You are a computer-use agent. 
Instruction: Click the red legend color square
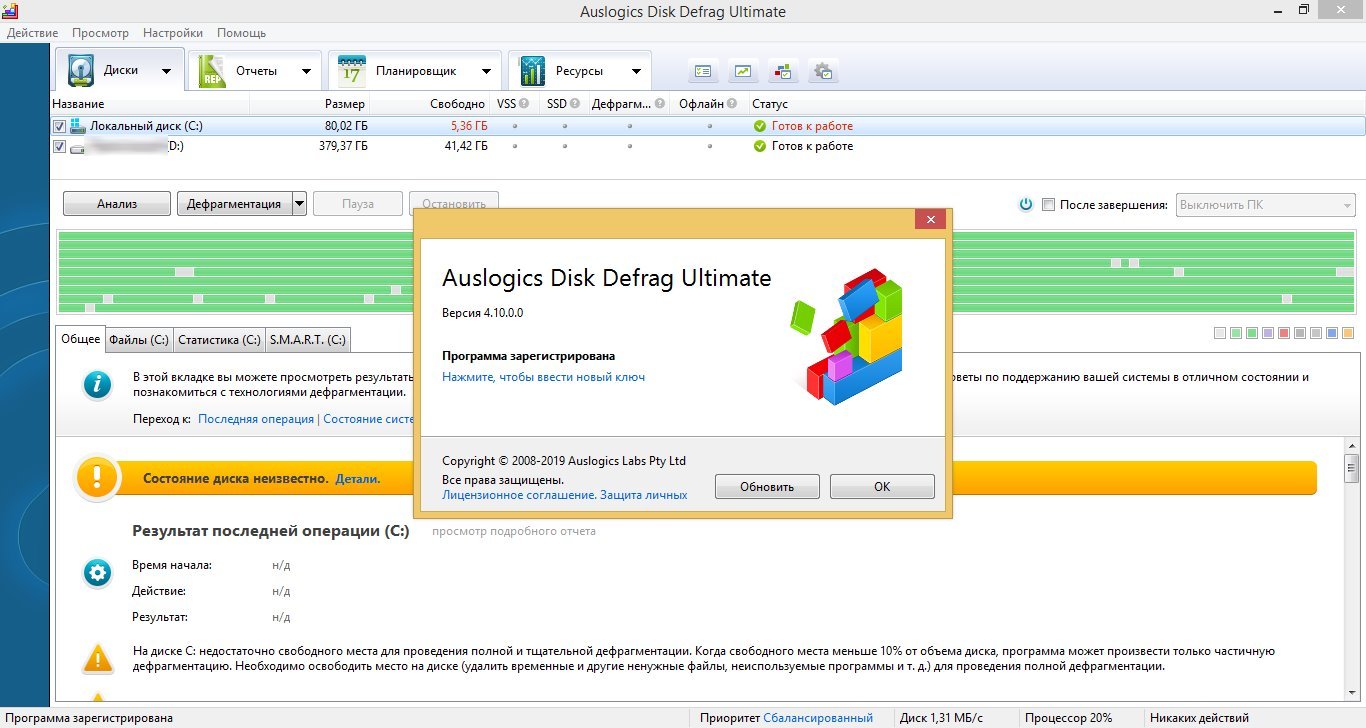pyautogui.click(x=1283, y=333)
